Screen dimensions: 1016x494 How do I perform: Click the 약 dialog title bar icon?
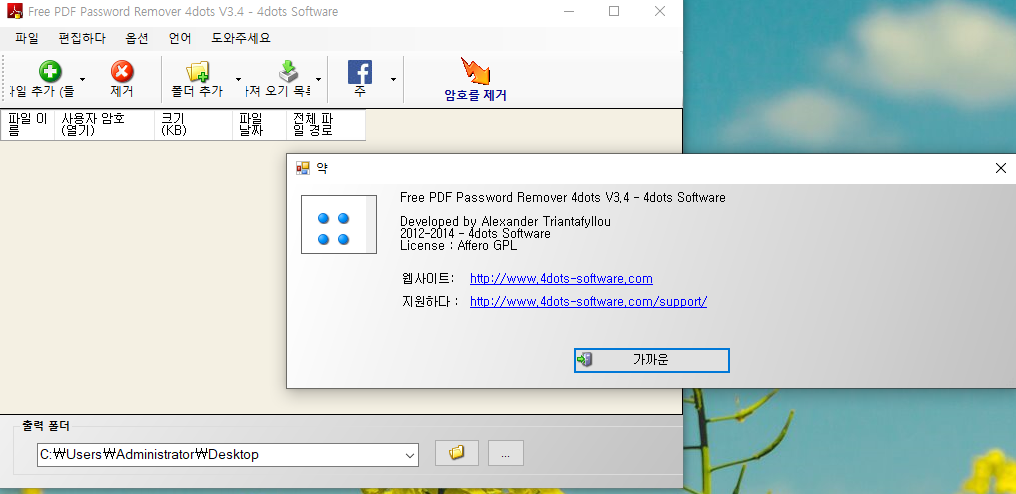tap(303, 169)
